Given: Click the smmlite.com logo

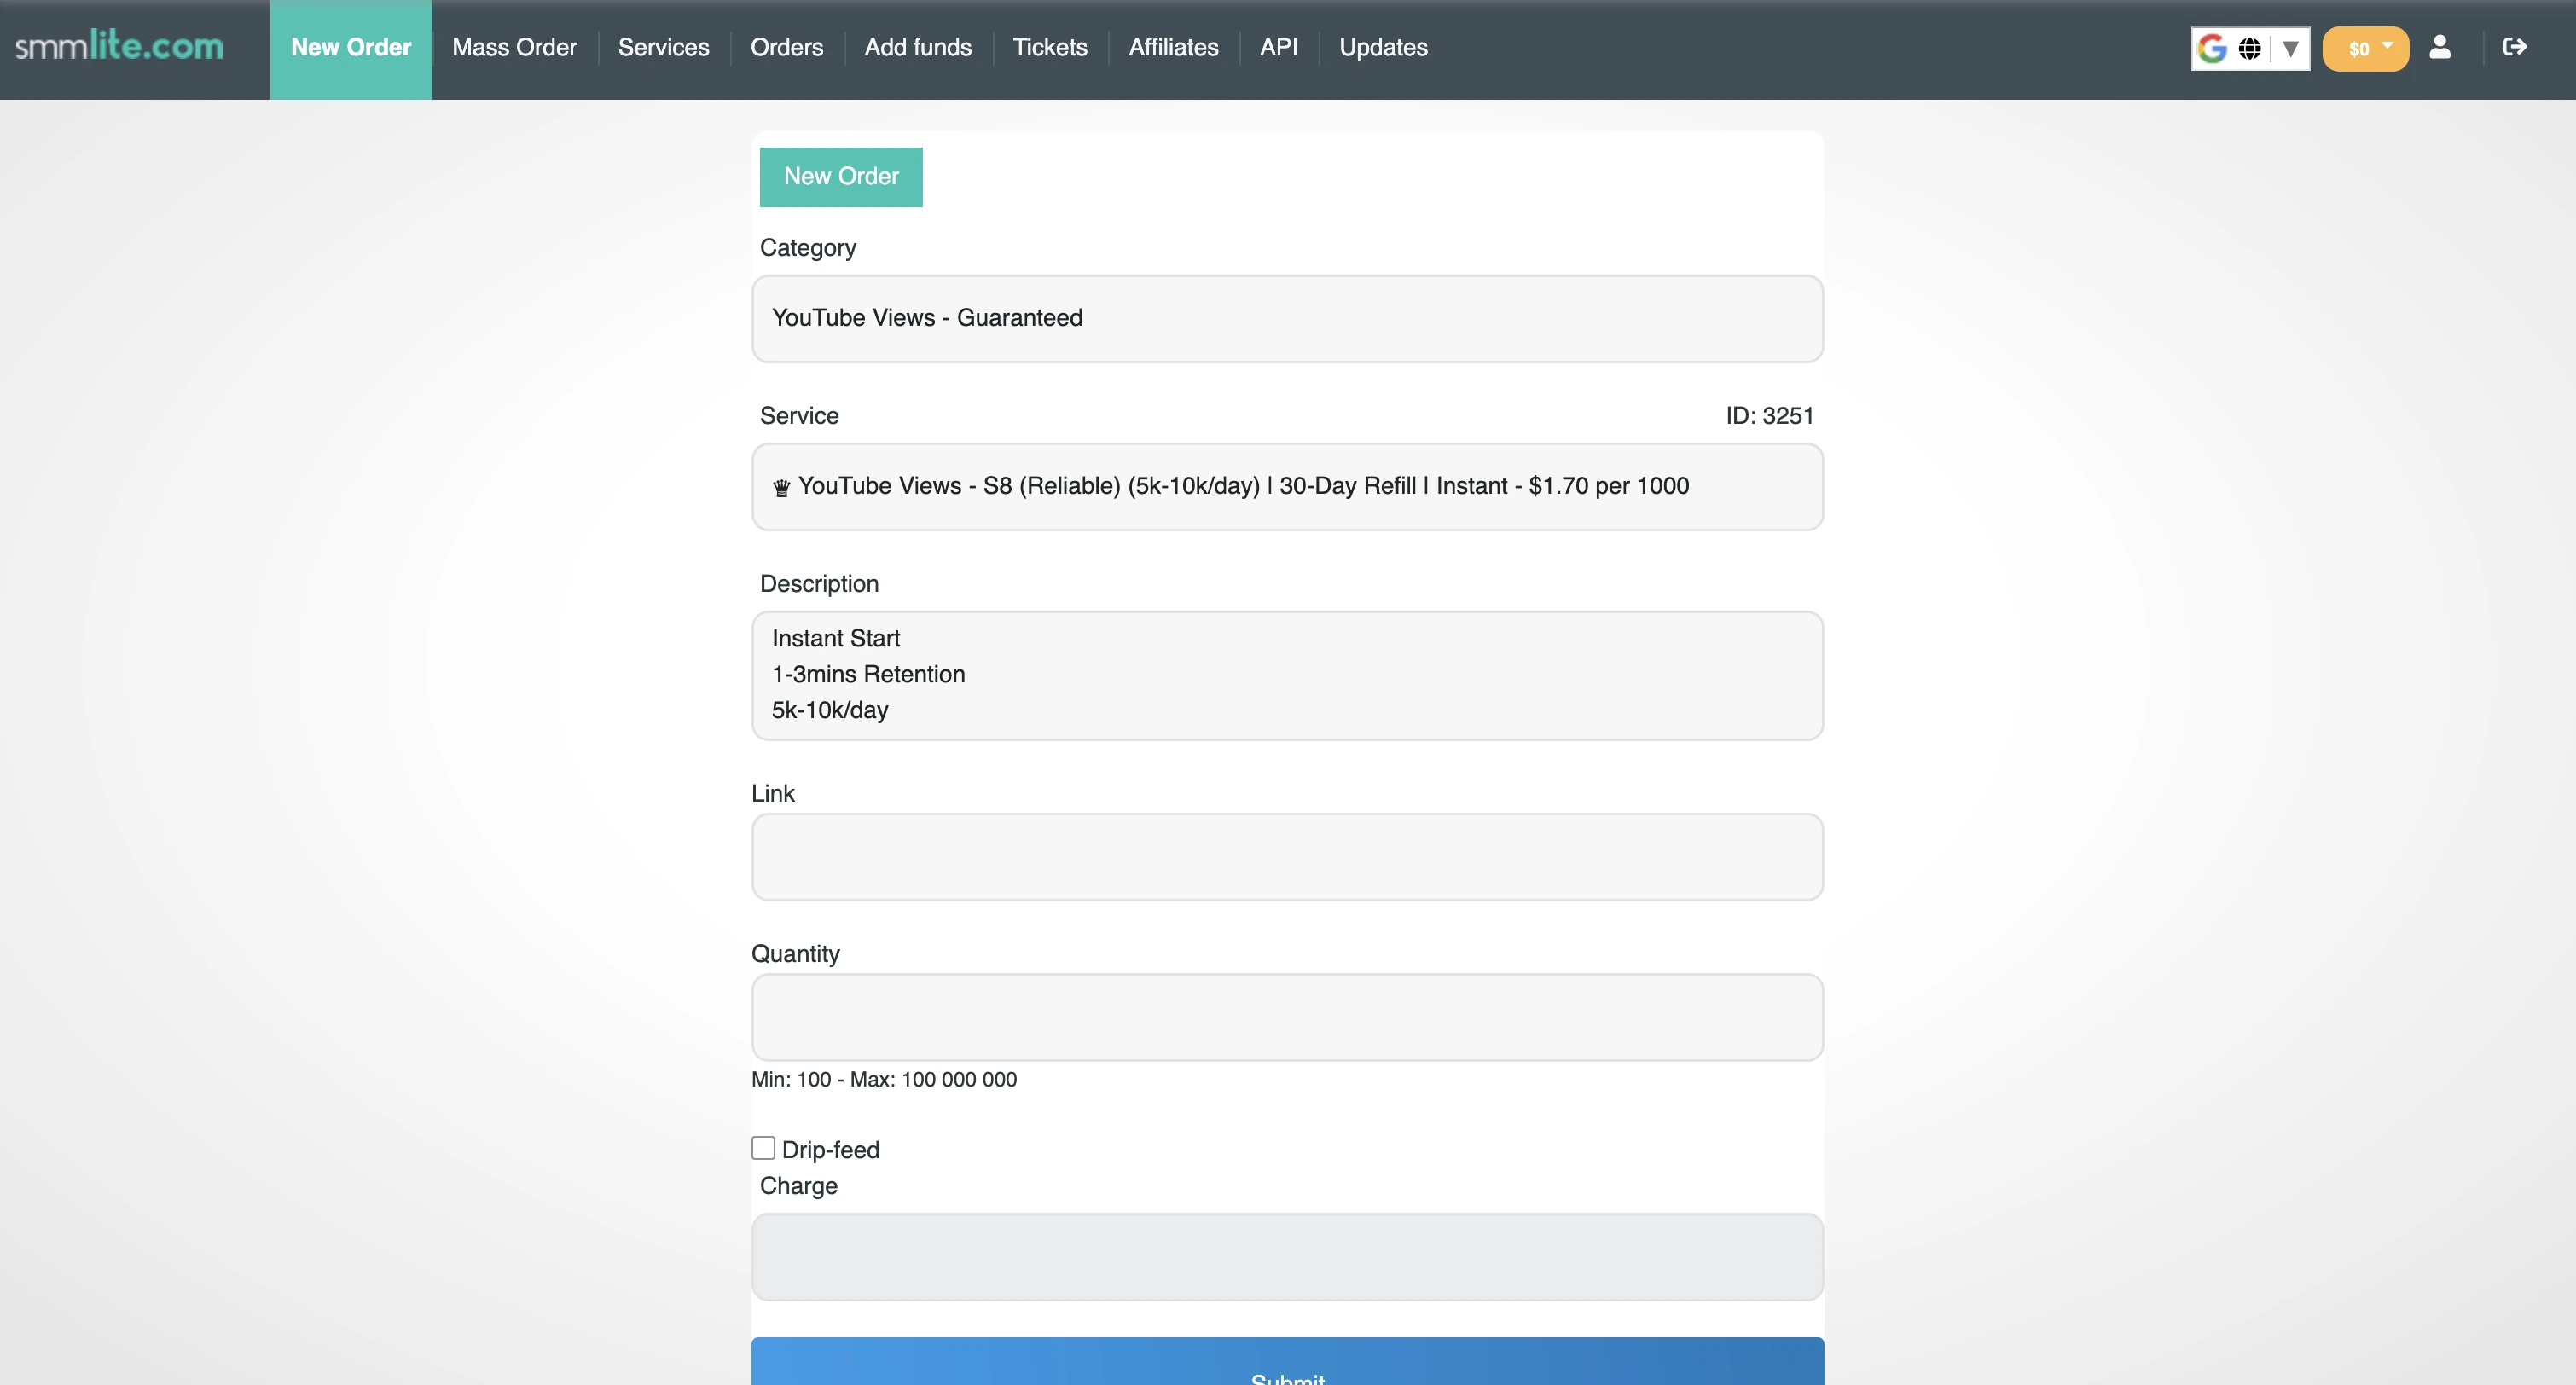Looking at the screenshot, I should (119, 46).
